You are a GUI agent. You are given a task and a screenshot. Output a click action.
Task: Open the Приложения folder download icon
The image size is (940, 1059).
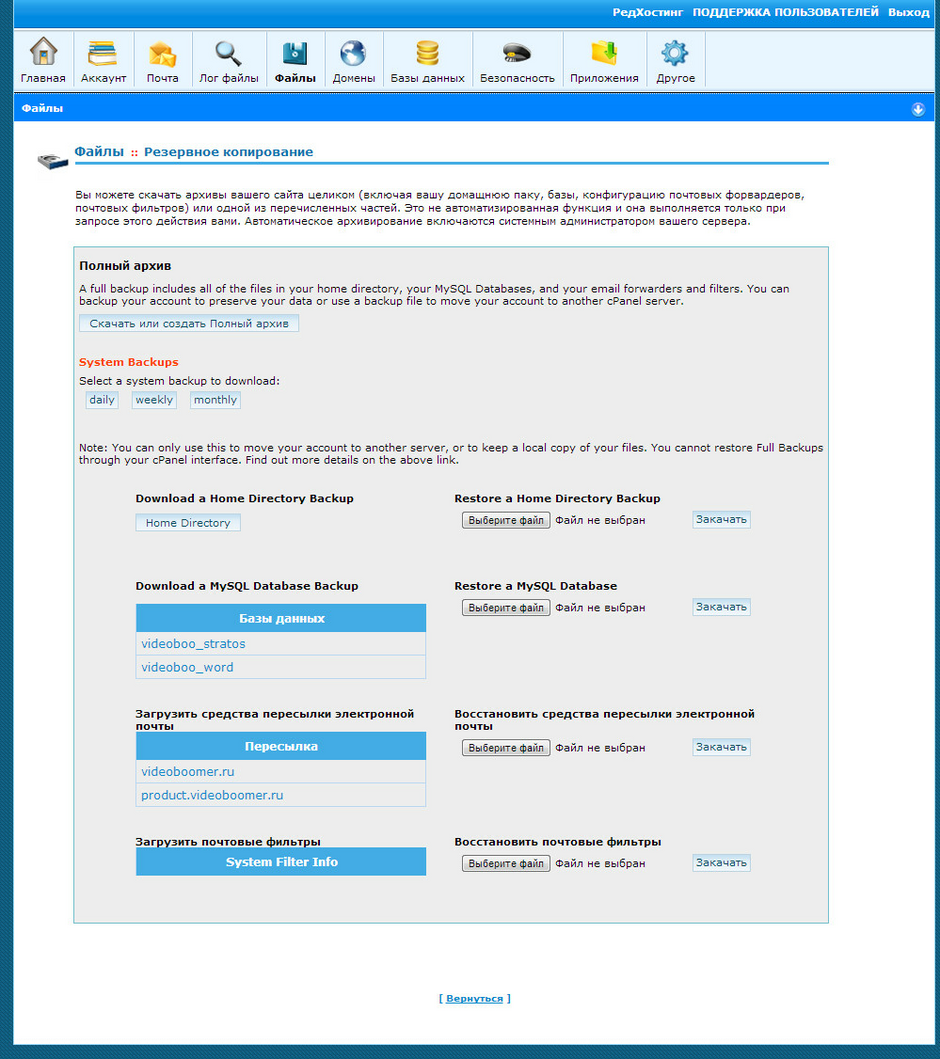(604, 53)
